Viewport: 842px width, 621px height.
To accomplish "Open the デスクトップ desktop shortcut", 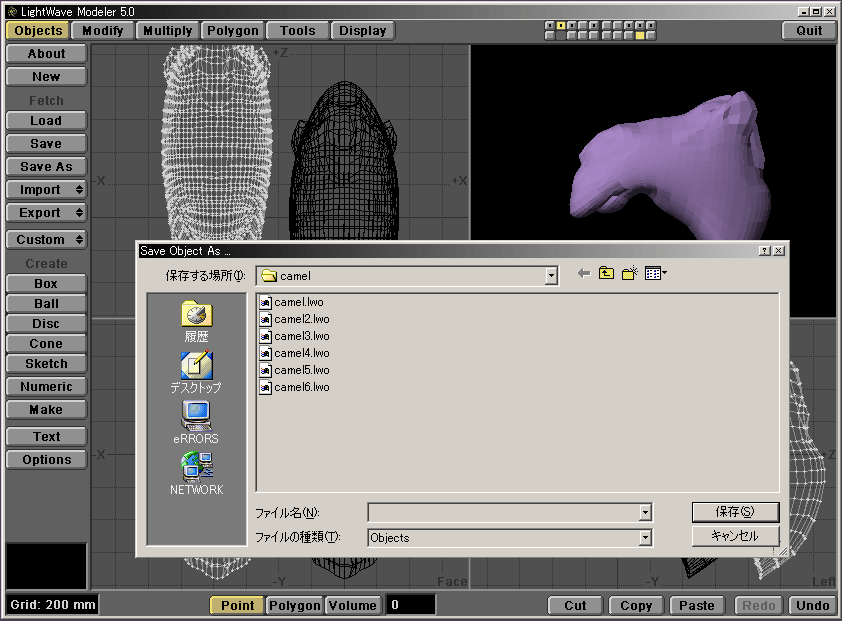I will coord(196,372).
